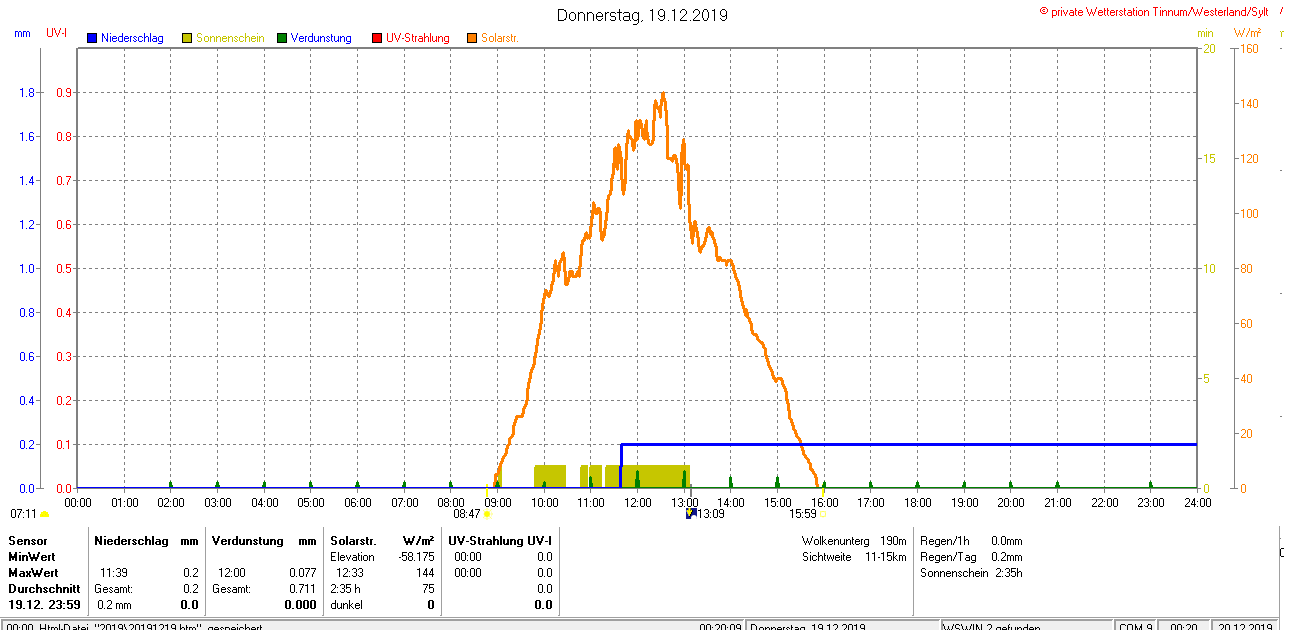Click the 00:20:09 status bar clock
Viewport: 1310px width, 630px height.
point(720,626)
